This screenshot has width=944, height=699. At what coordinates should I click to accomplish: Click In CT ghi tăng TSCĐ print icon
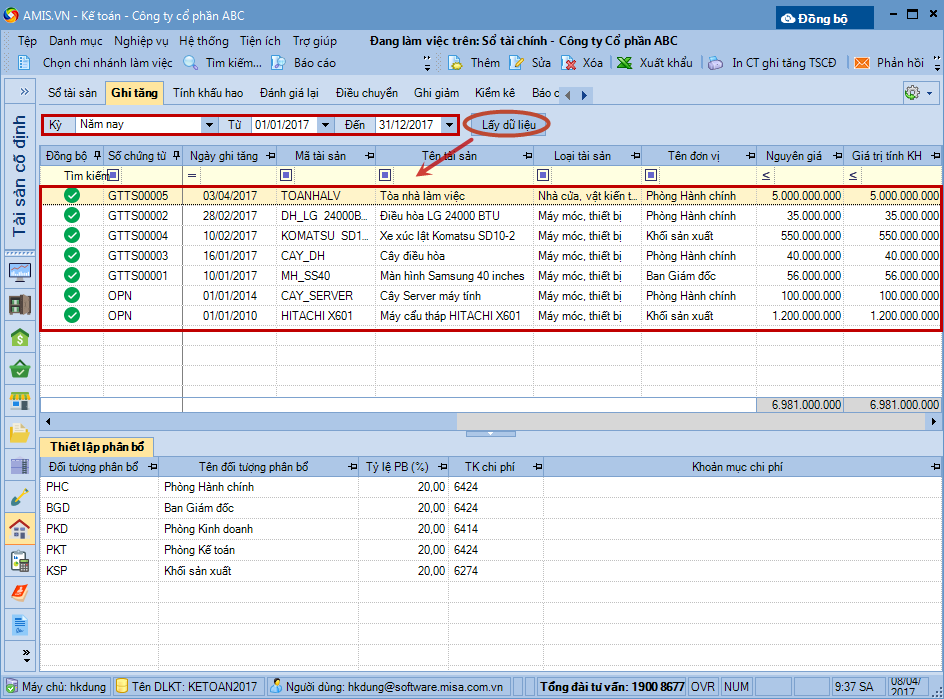pyautogui.click(x=716, y=63)
